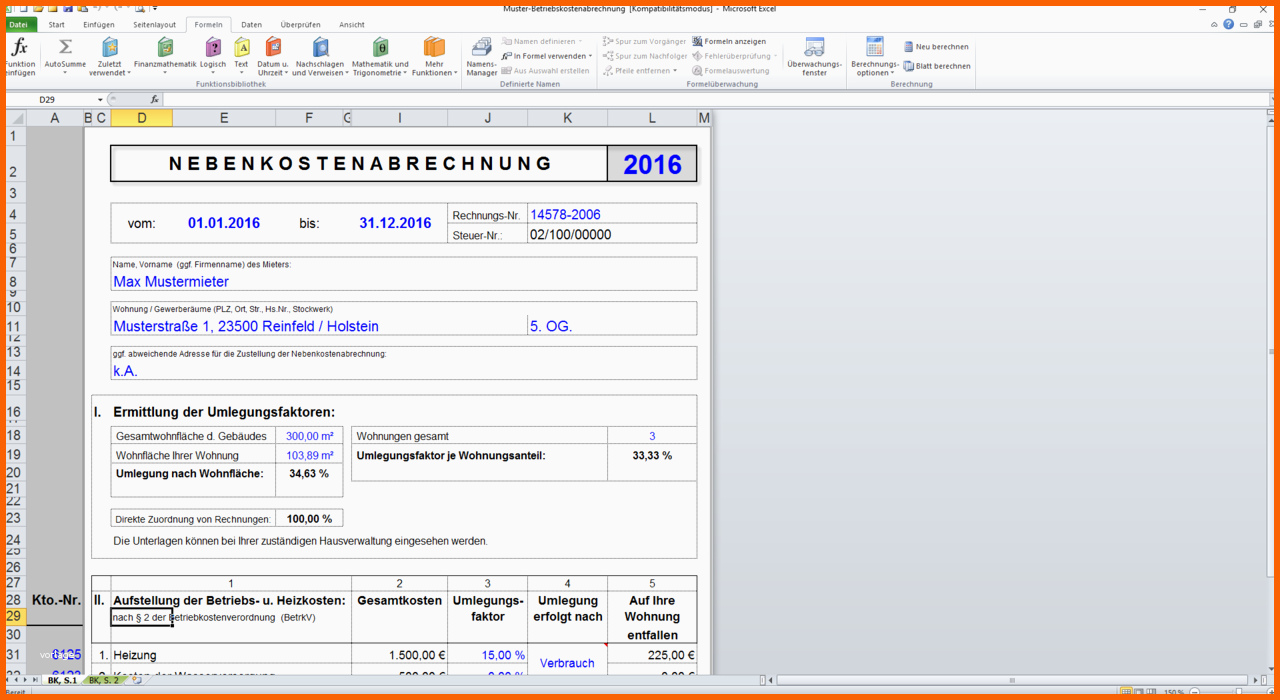The width and height of the screenshot is (1280, 700).
Task: Switch to the Seitenlayout ribbon tab
Action: [154, 25]
